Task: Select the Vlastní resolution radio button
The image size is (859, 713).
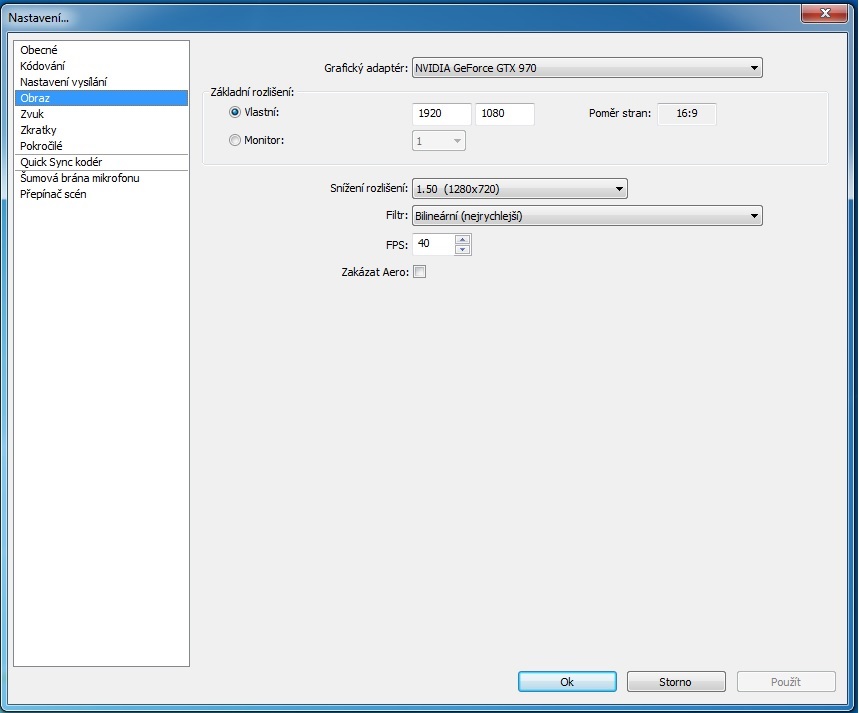Action: (x=235, y=112)
